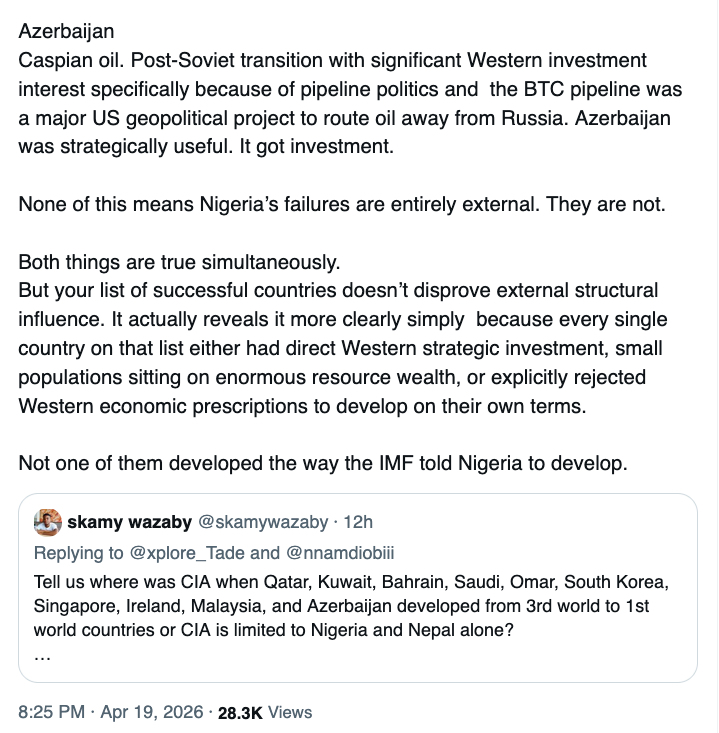Screen dimensions: 719x733
Task: Click the 'None of this means Nigeria's failures' sentence
Action: [x=342, y=204]
